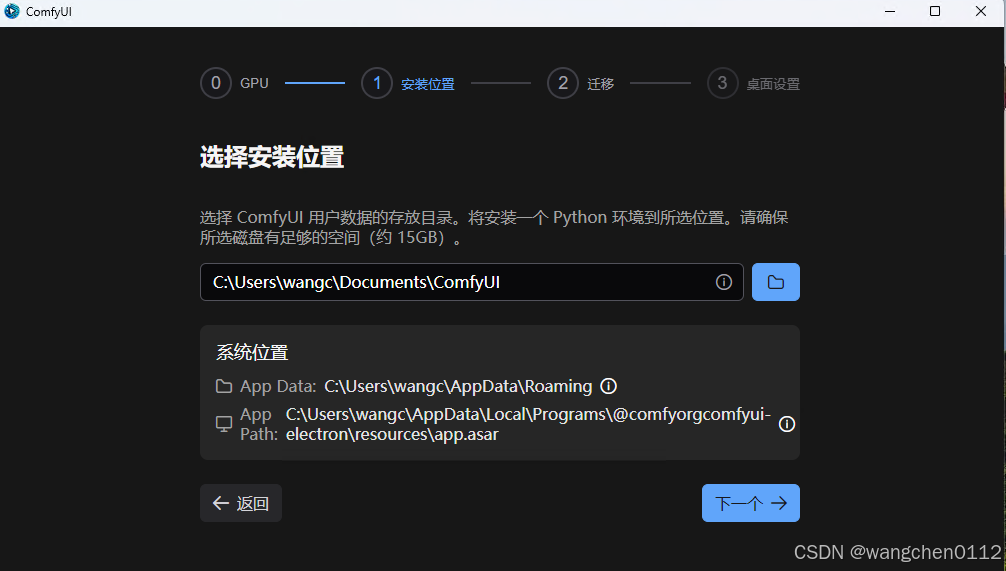Viewport: 1006px width, 571px height.
Task: Minimize the ComfyUI window
Action: click(x=890, y=12)
